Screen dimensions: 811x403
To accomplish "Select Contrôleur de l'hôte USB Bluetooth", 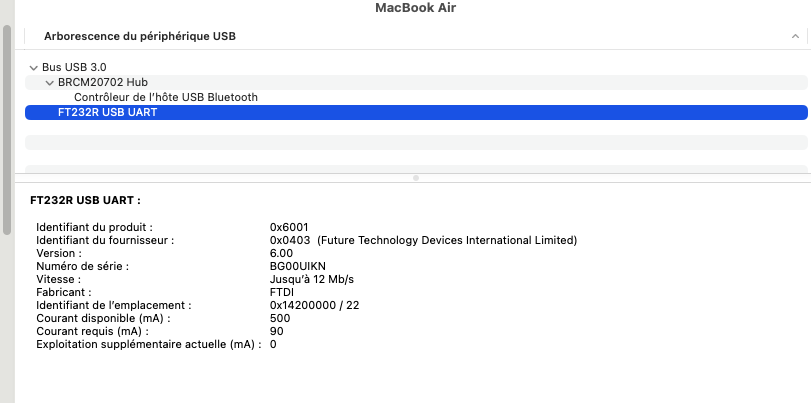I will [166, 97].
